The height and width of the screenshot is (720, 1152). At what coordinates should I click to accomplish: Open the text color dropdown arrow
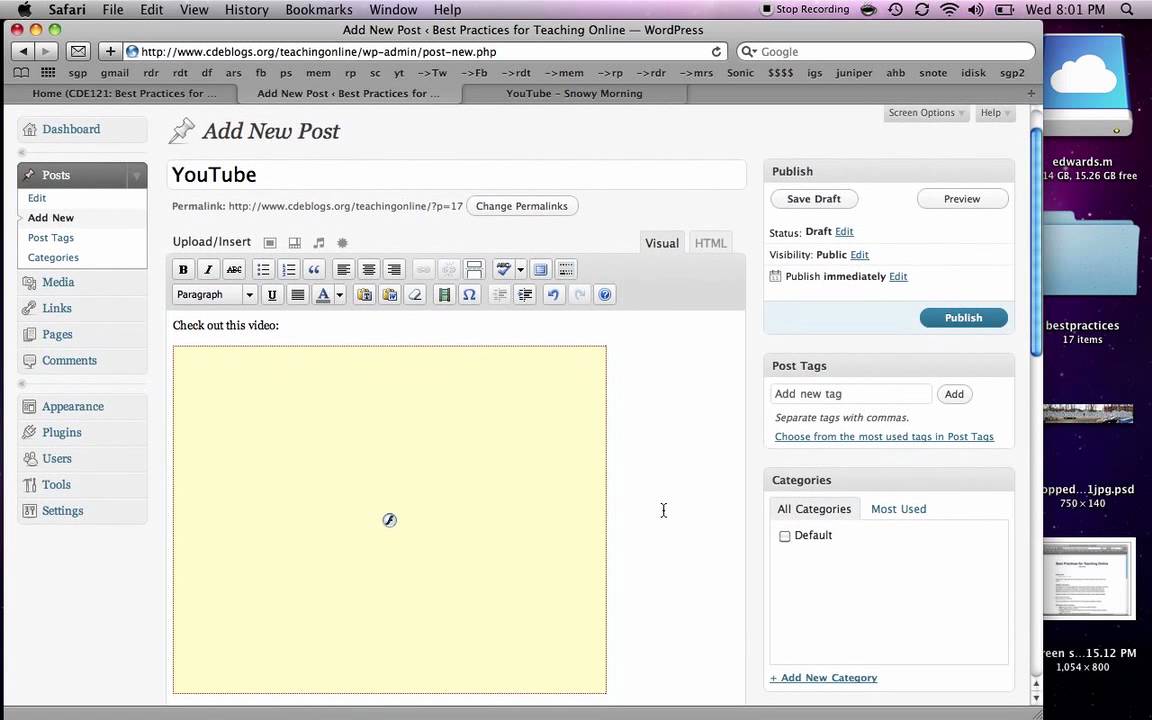(339, 295)
